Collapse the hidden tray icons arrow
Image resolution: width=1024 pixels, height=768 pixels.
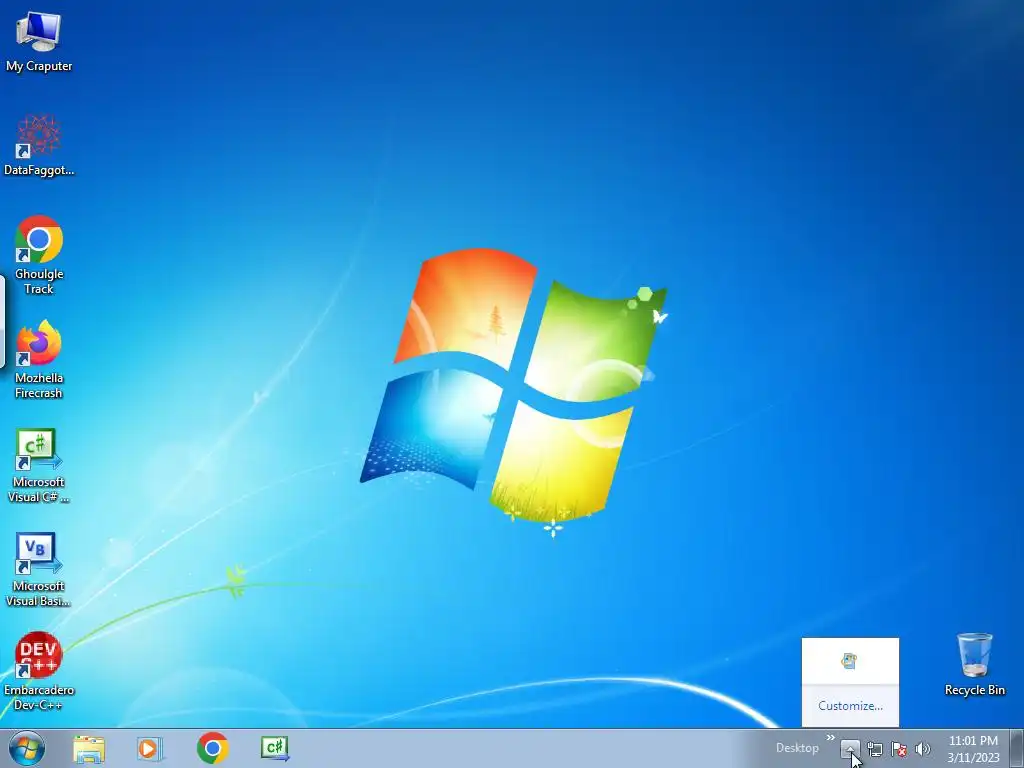pos(850,749)
